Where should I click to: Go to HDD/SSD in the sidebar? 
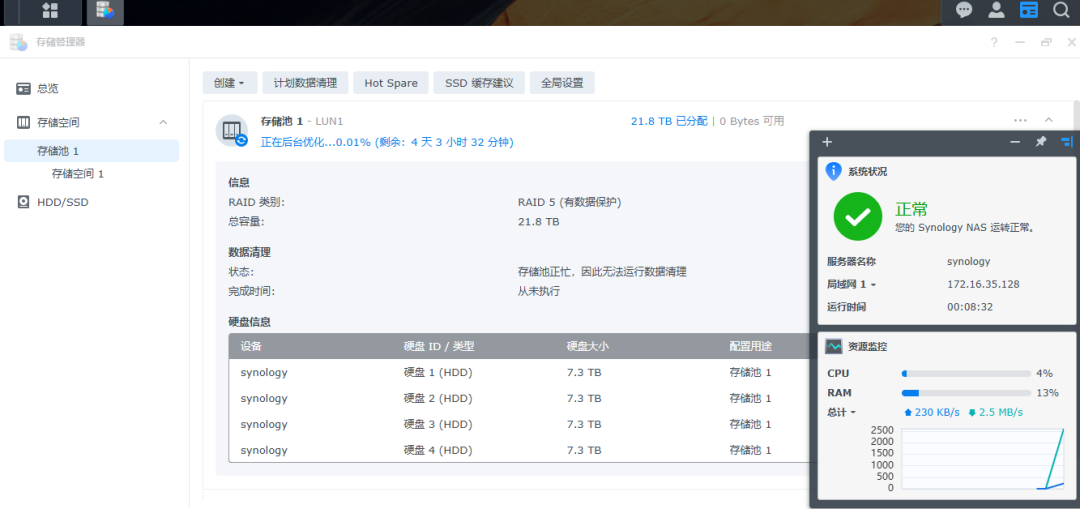pyautogui.click(x=62, y=202)
